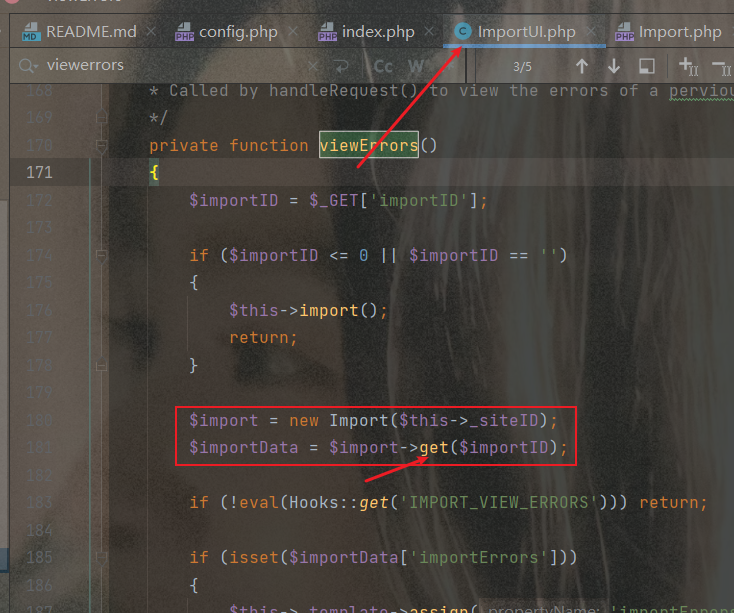Toggle Match Case (Cc) option
Image resolution: width=734 pixels, height=613 pixels.
click(x=383, y=66)
